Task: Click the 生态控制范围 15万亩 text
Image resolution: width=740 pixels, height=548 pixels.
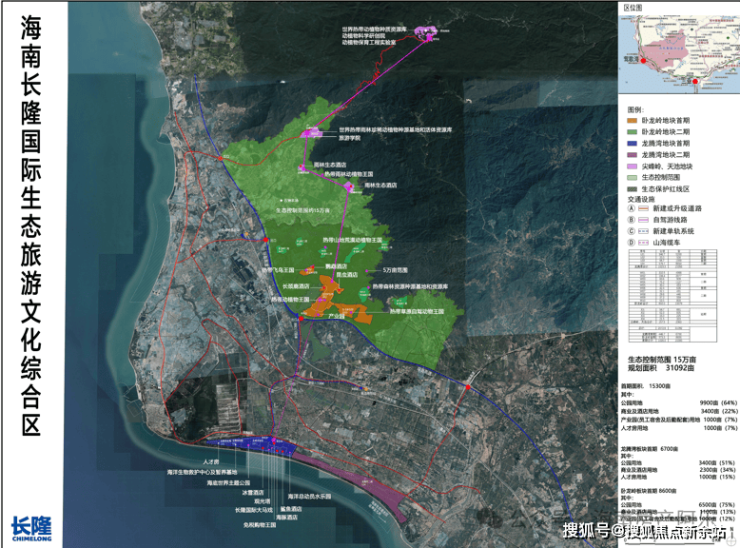Action: point(662,359)
